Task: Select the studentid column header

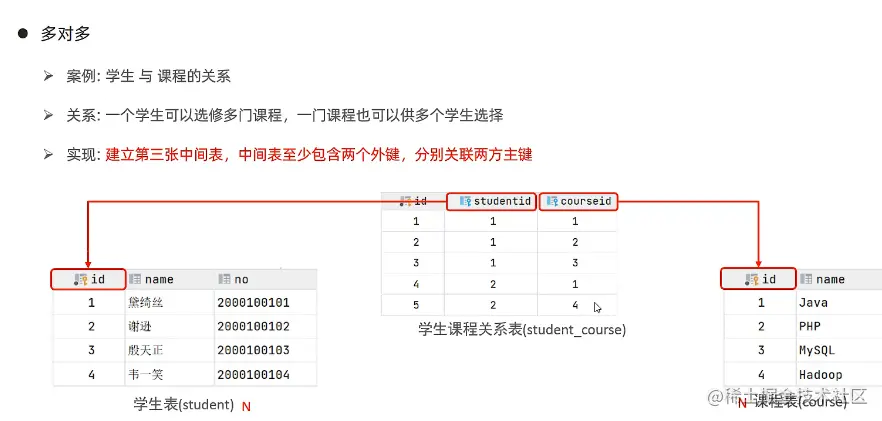Action: (x=491, y=201)
